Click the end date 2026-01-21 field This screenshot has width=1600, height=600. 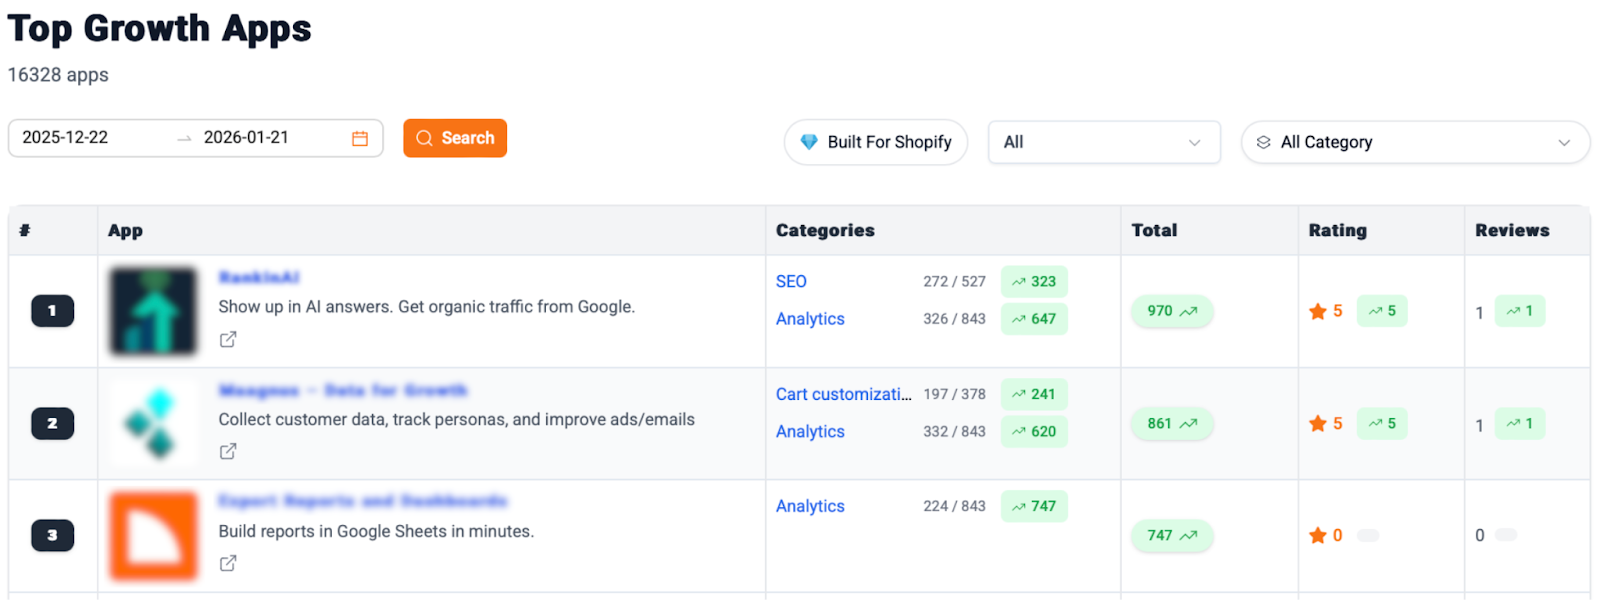coord(246,138)
